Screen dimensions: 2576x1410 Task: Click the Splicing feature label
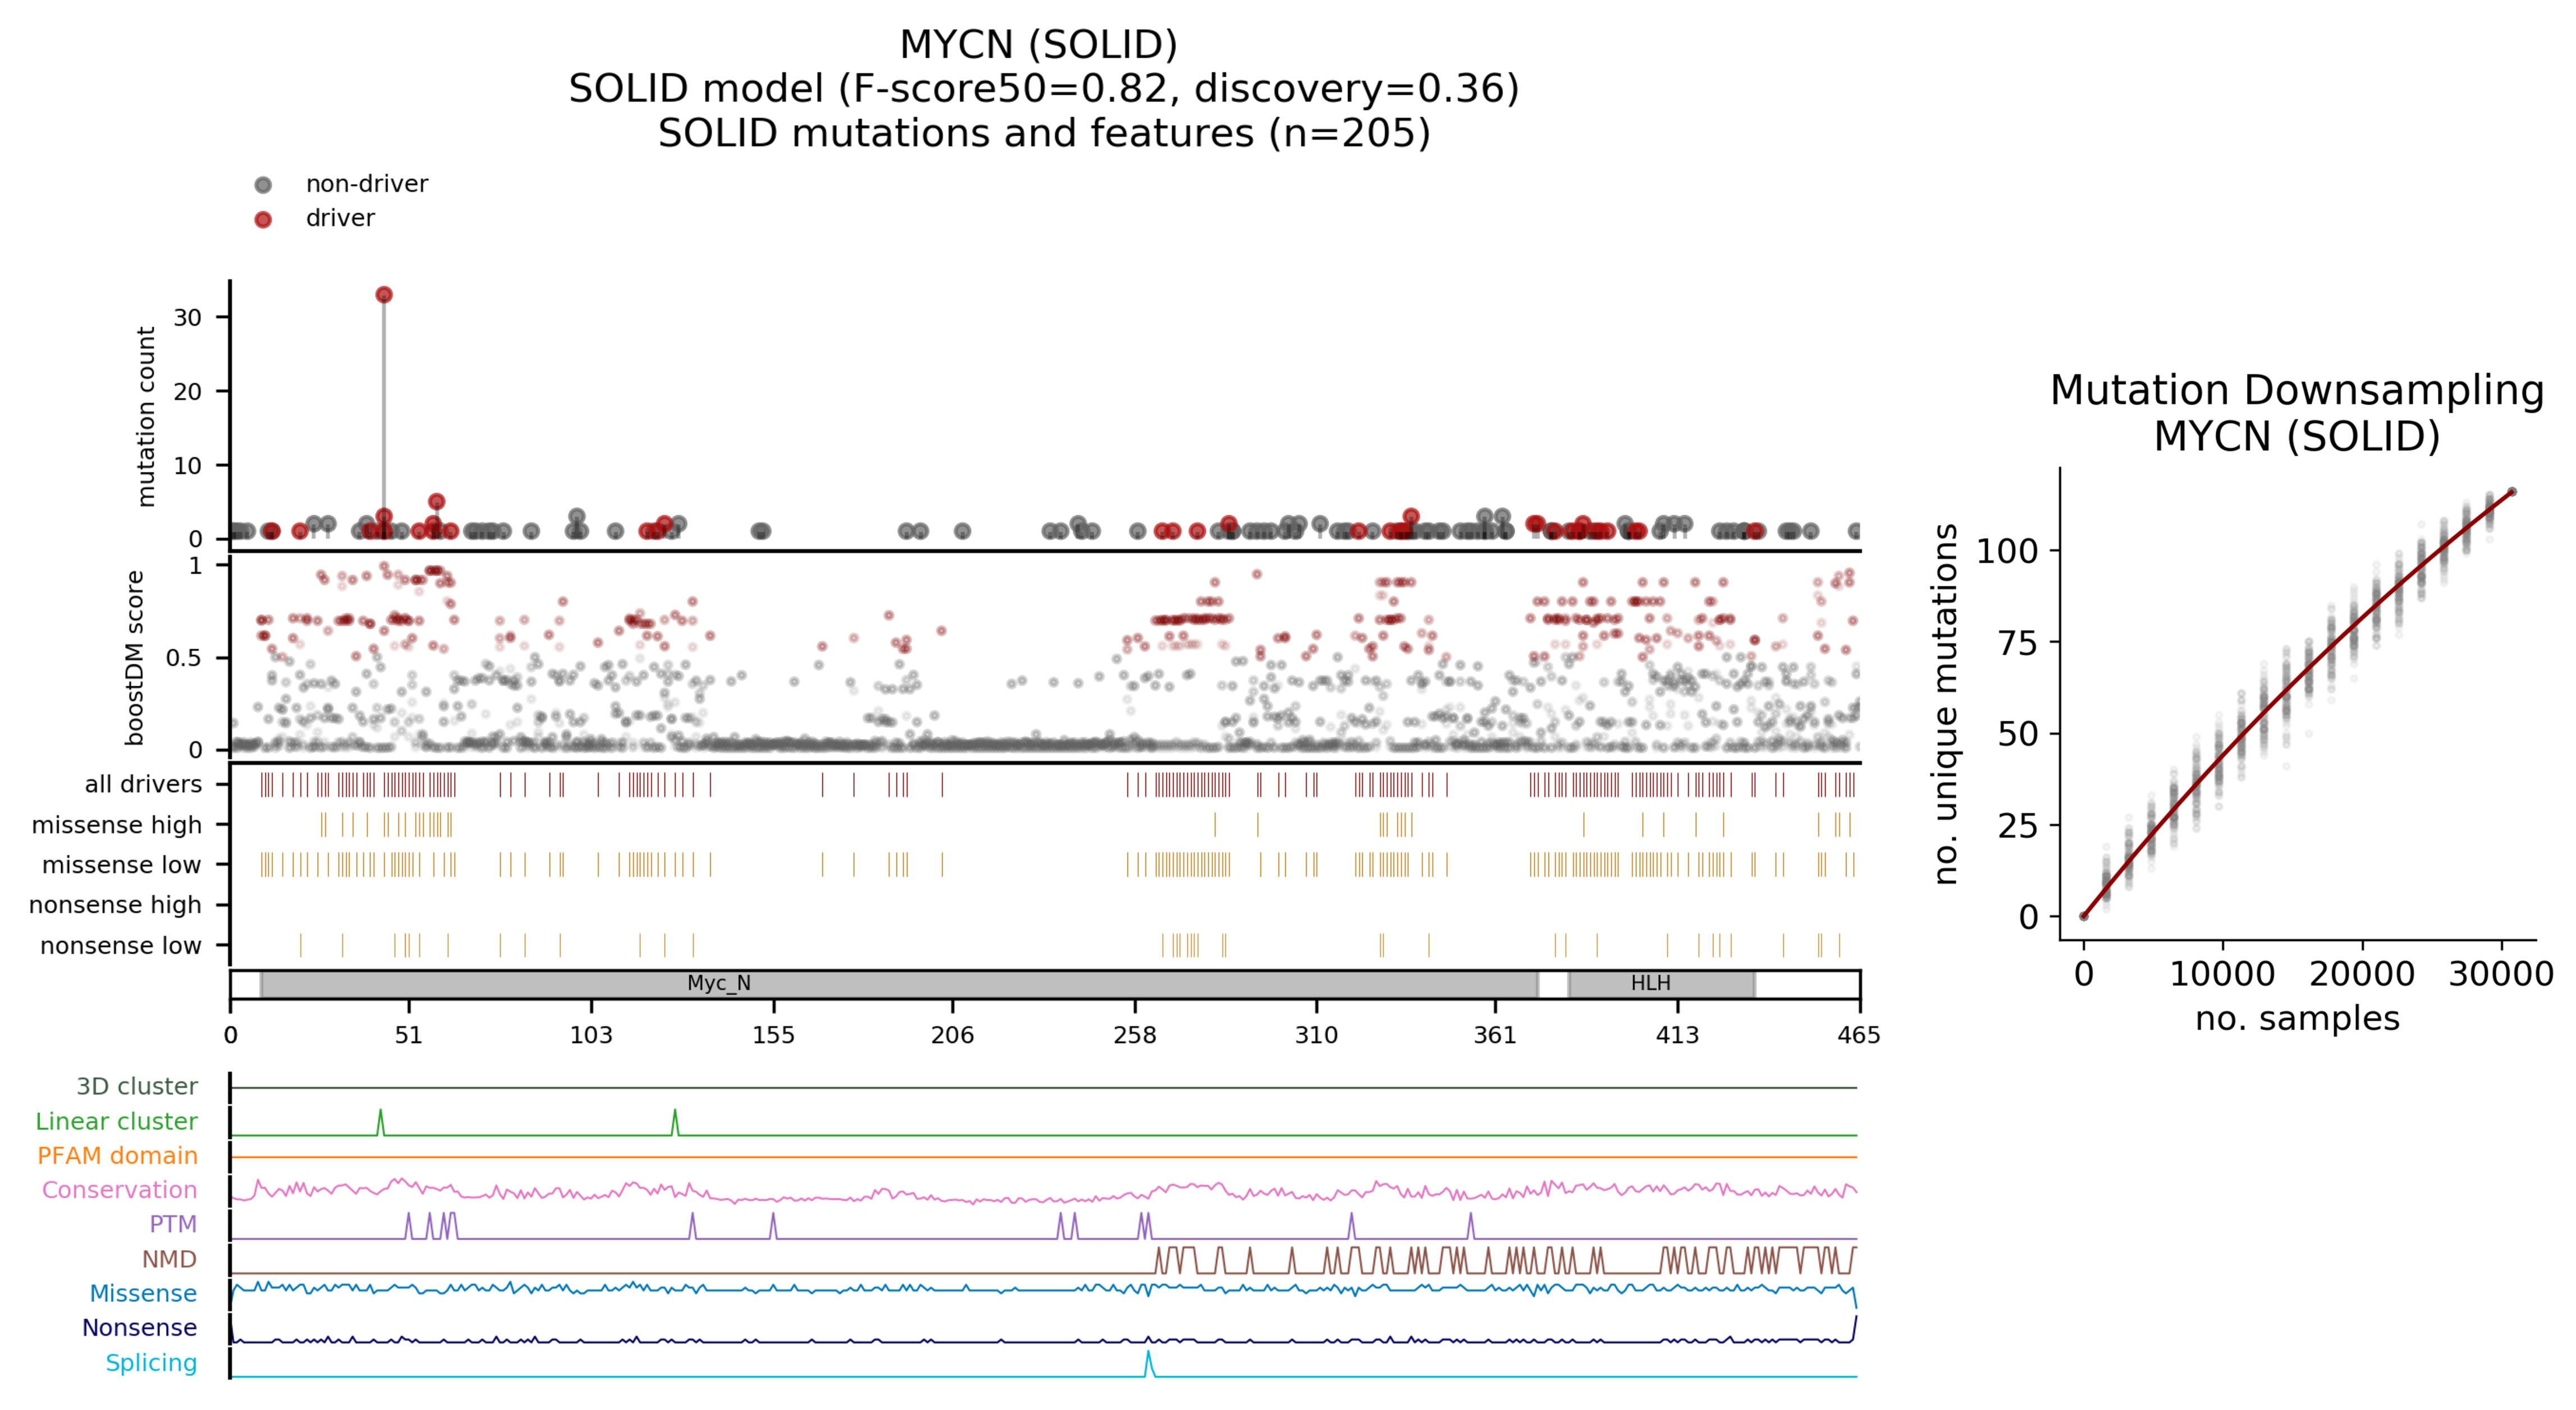pos(151,1362)
